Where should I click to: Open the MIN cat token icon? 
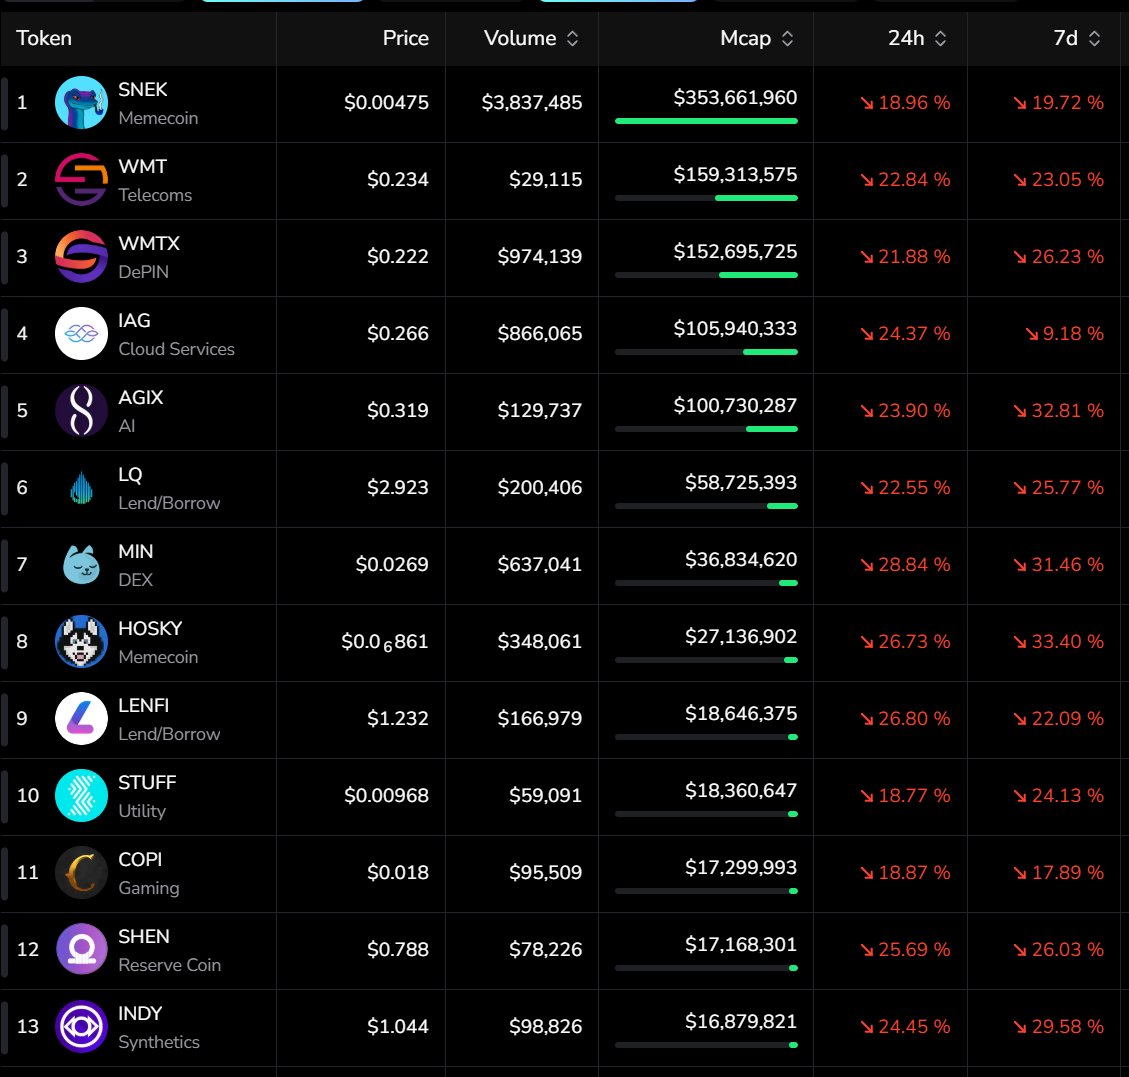[x=81, y=564]
